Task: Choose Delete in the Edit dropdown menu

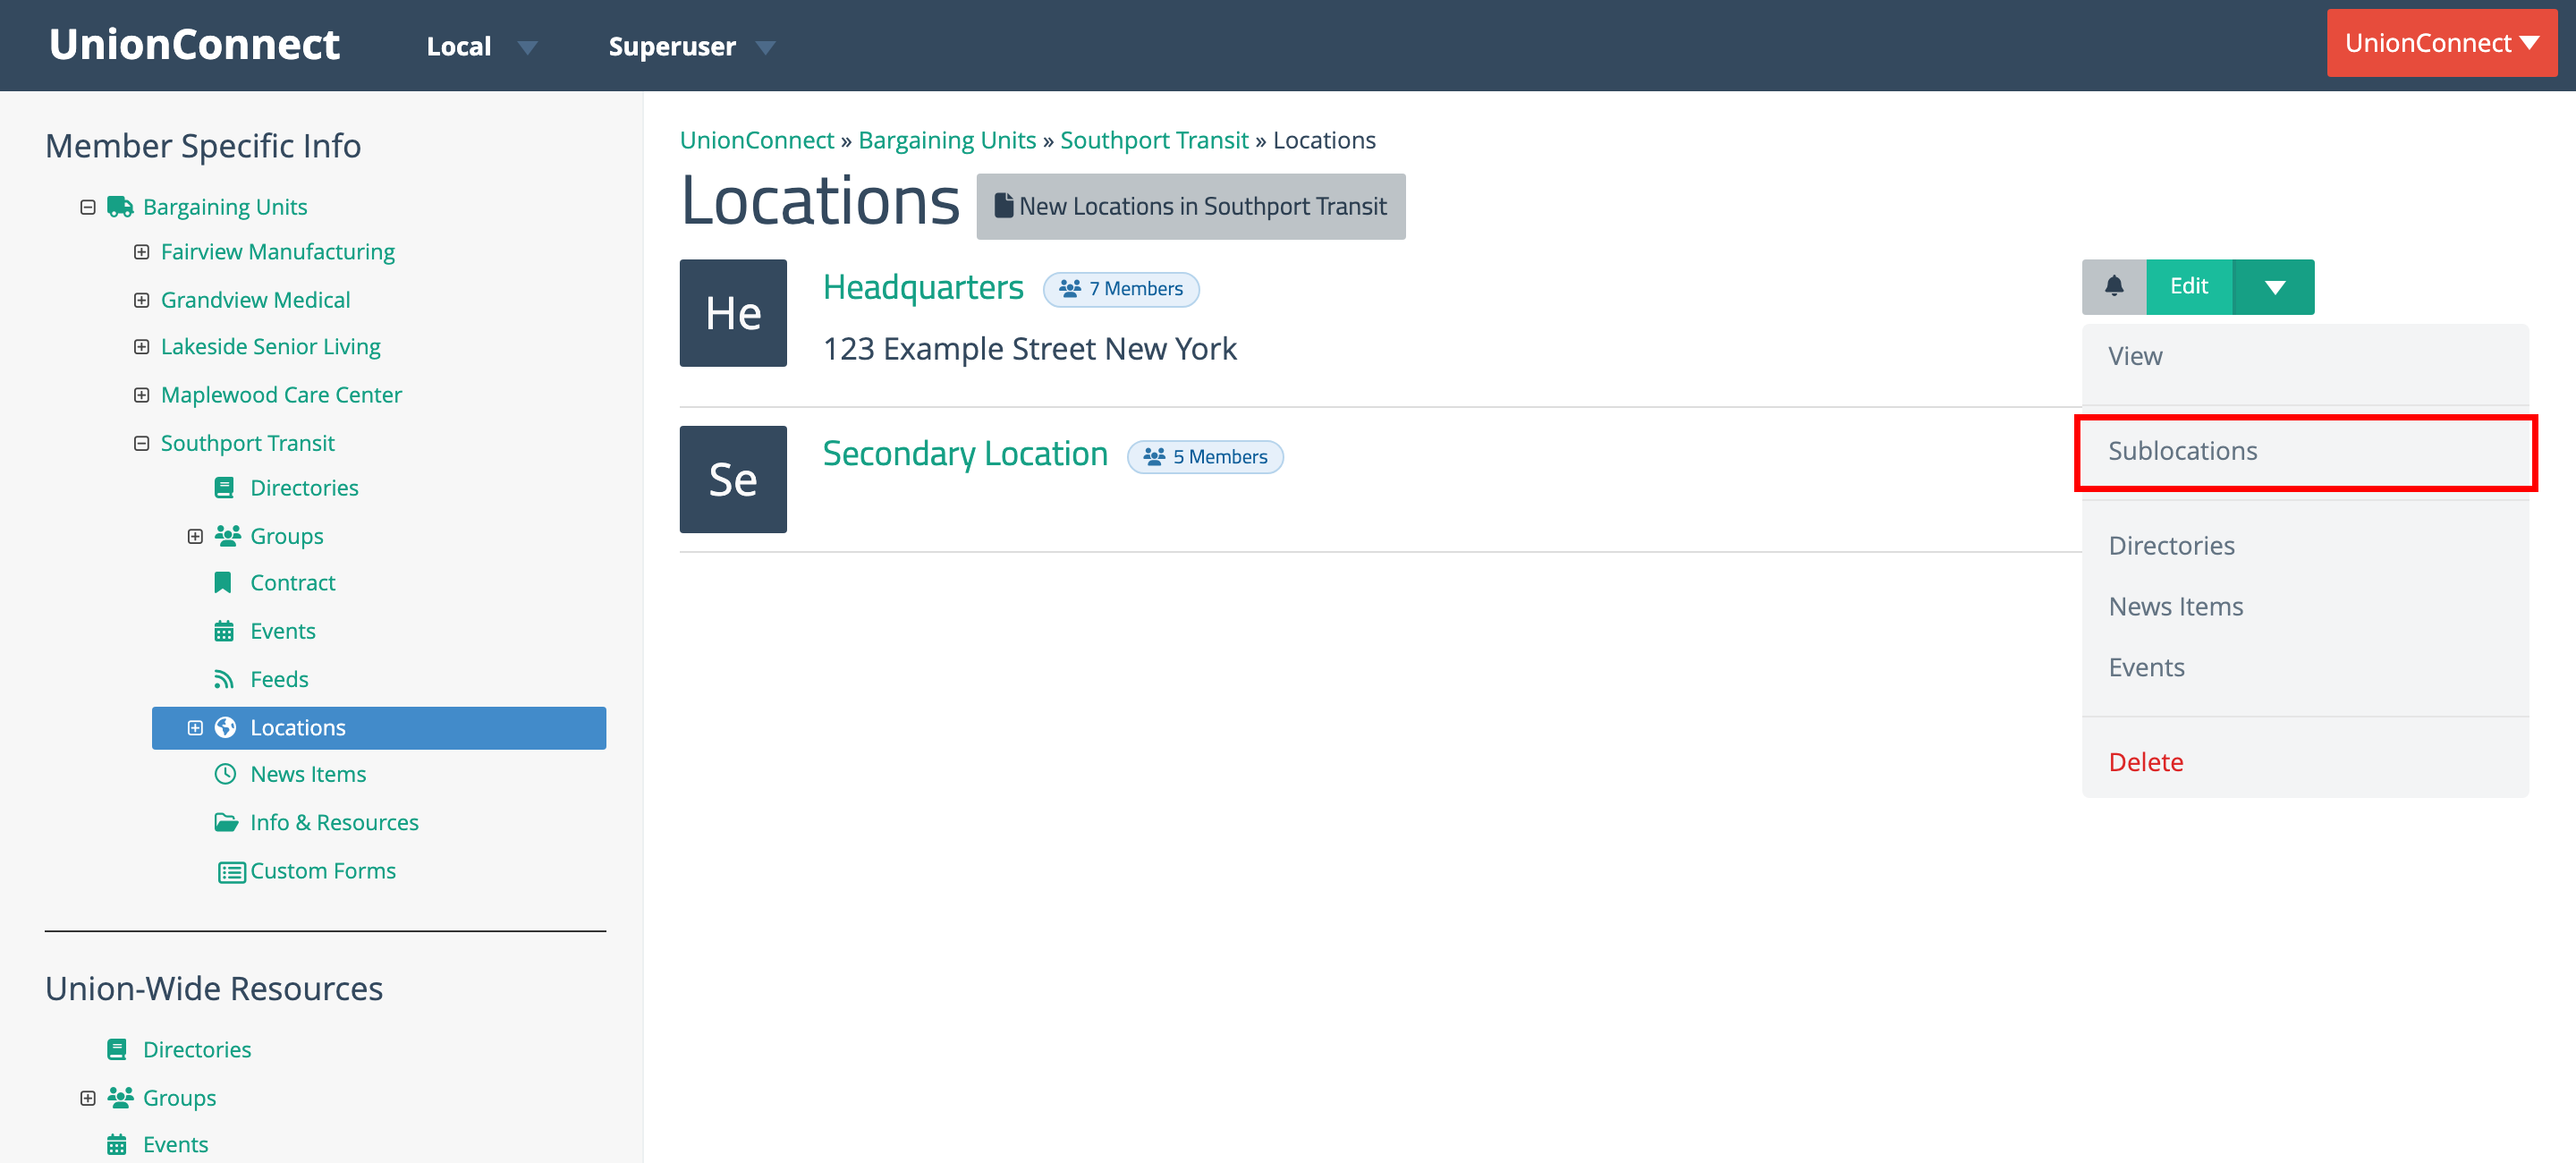Action: pos(2304,762)
